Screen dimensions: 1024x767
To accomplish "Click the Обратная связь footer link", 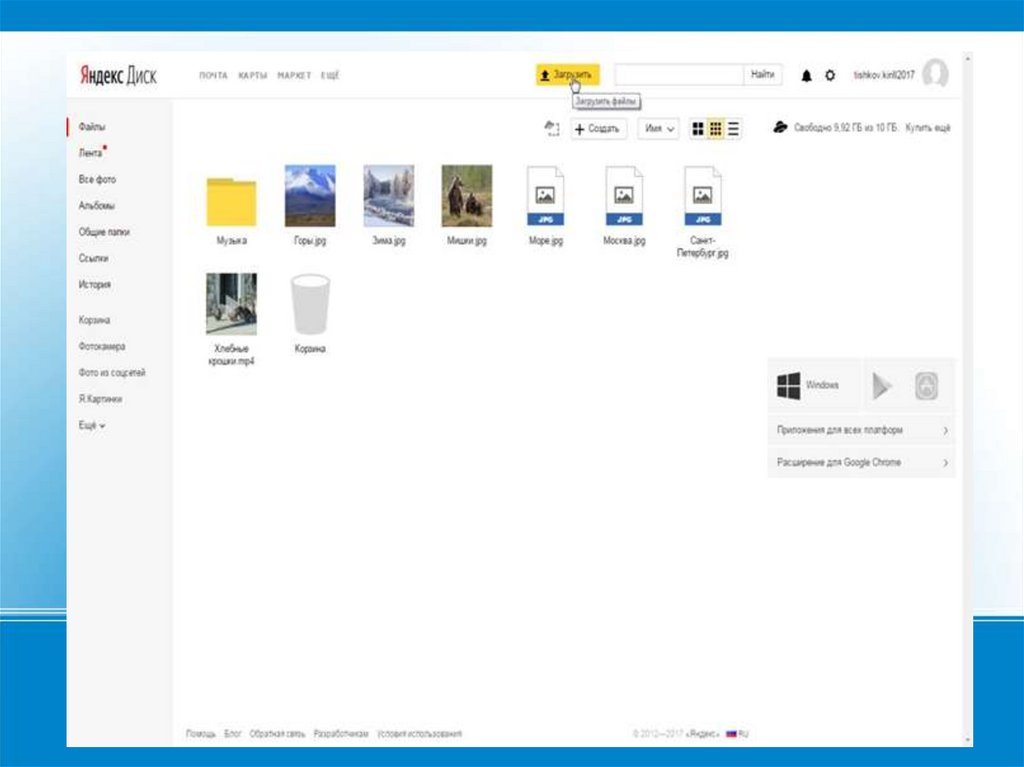I will click(x=277, y=734).
